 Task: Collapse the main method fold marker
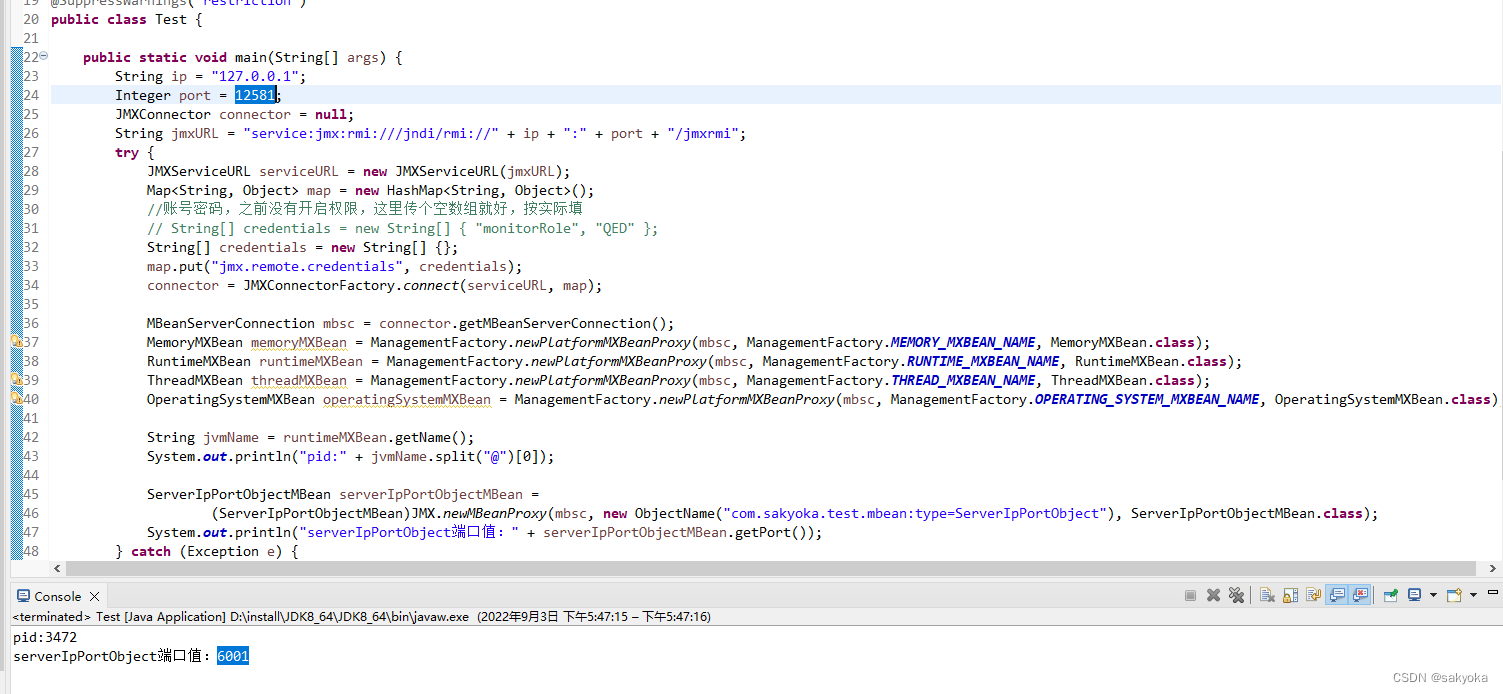coord(43,57)
